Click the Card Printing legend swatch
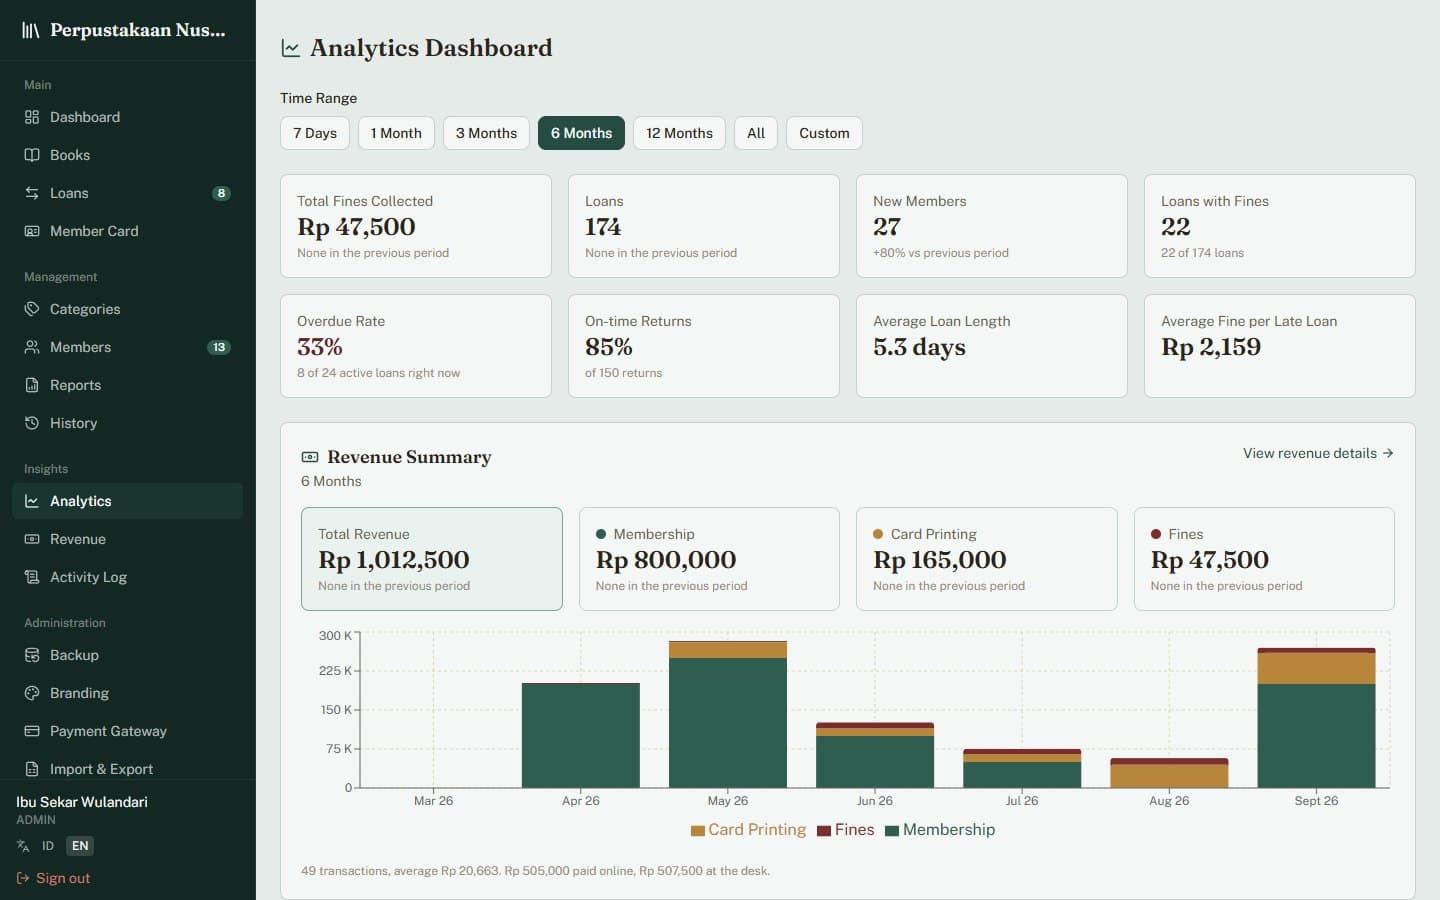 pyautogui.click(x=698, y=830)
